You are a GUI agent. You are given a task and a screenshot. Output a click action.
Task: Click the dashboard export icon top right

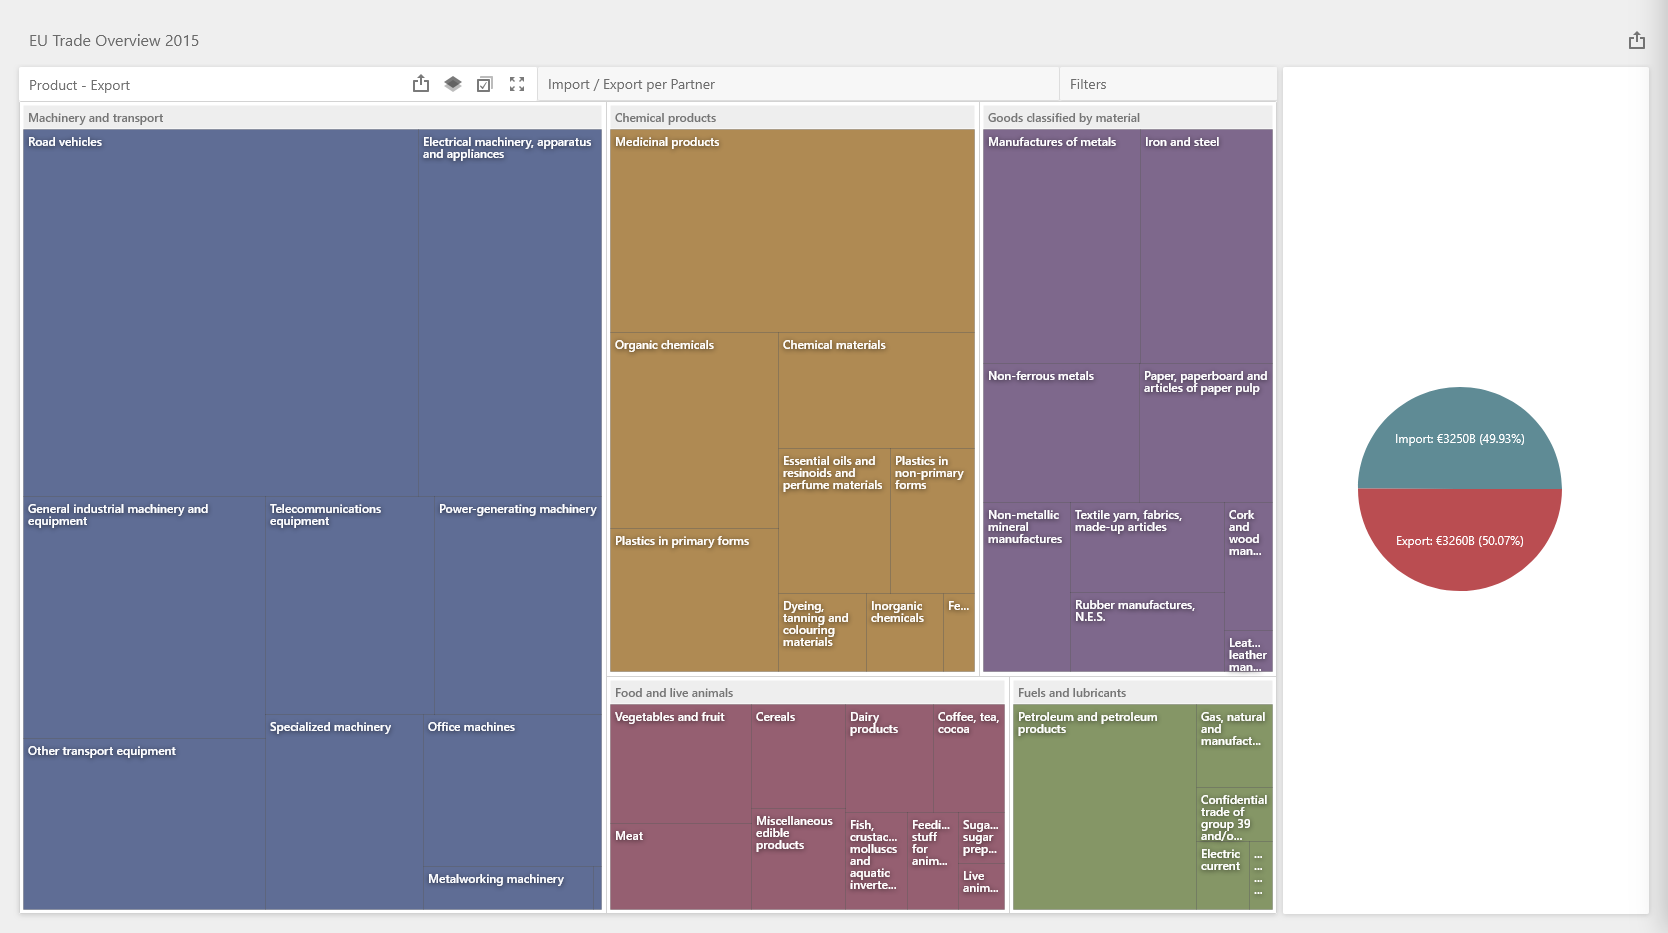[1636, 41]
